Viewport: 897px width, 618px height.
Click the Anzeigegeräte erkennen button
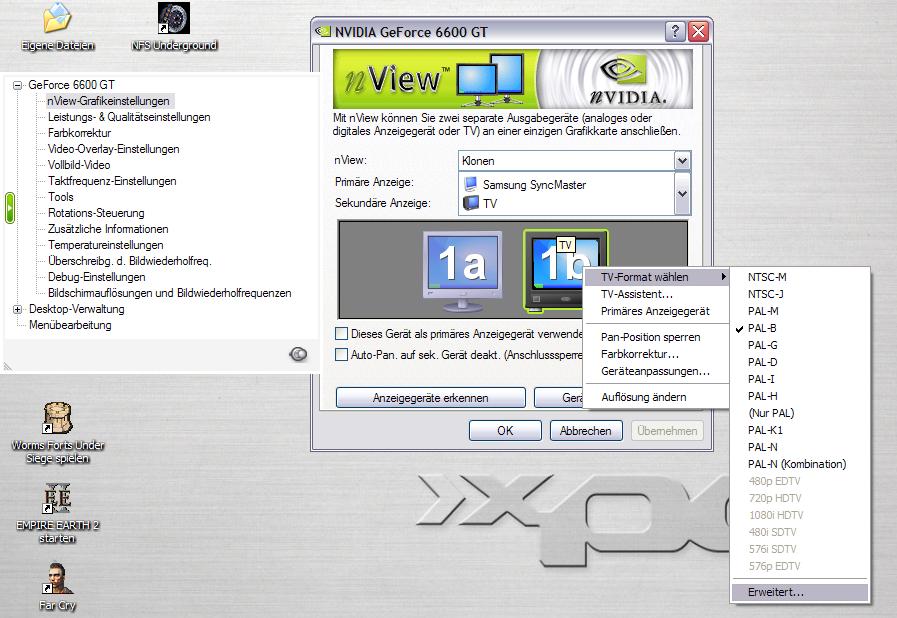(x=430, y=398)
